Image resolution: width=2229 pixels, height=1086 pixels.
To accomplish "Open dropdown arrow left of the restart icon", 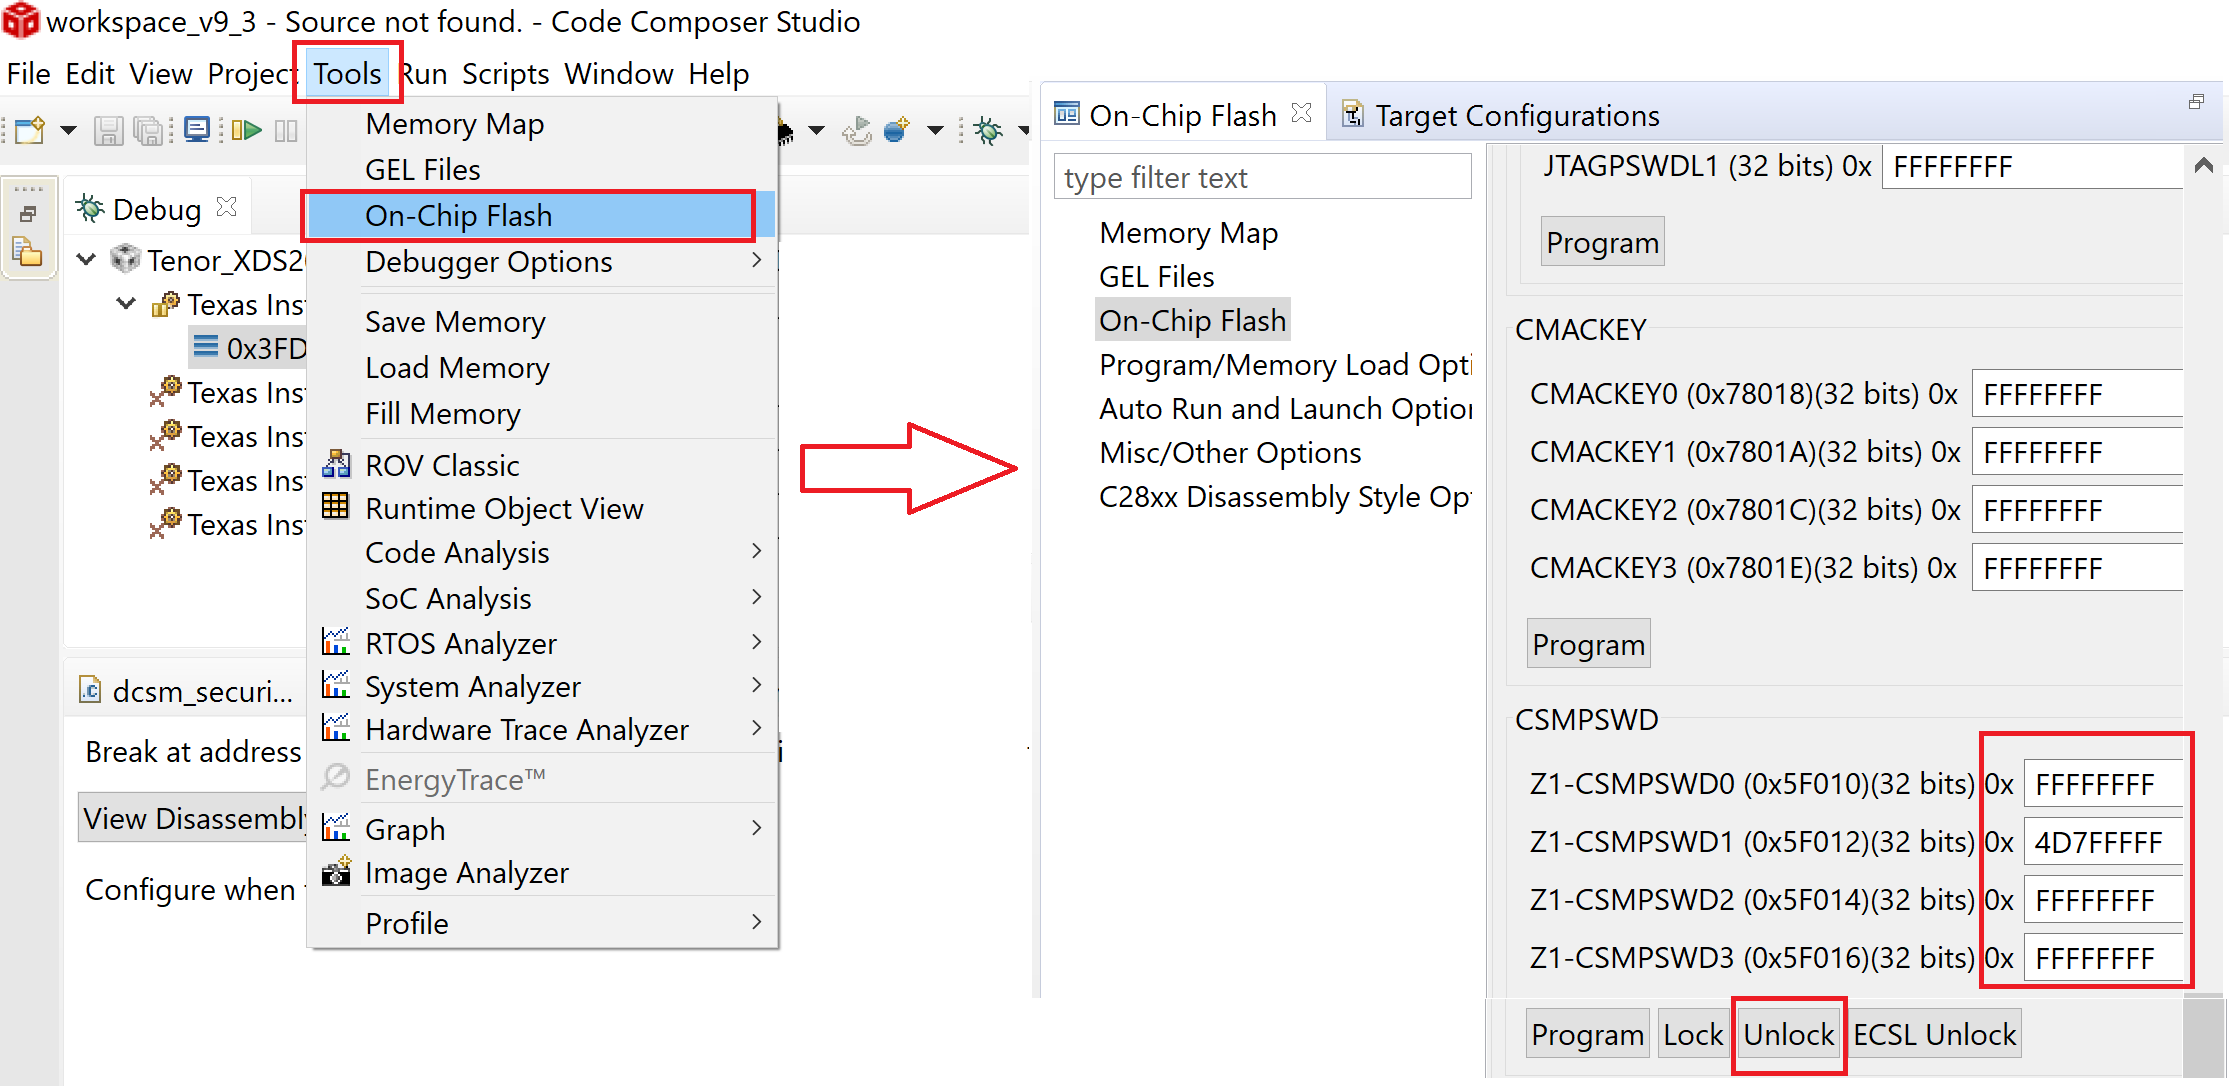I will (x=816, y=129).
